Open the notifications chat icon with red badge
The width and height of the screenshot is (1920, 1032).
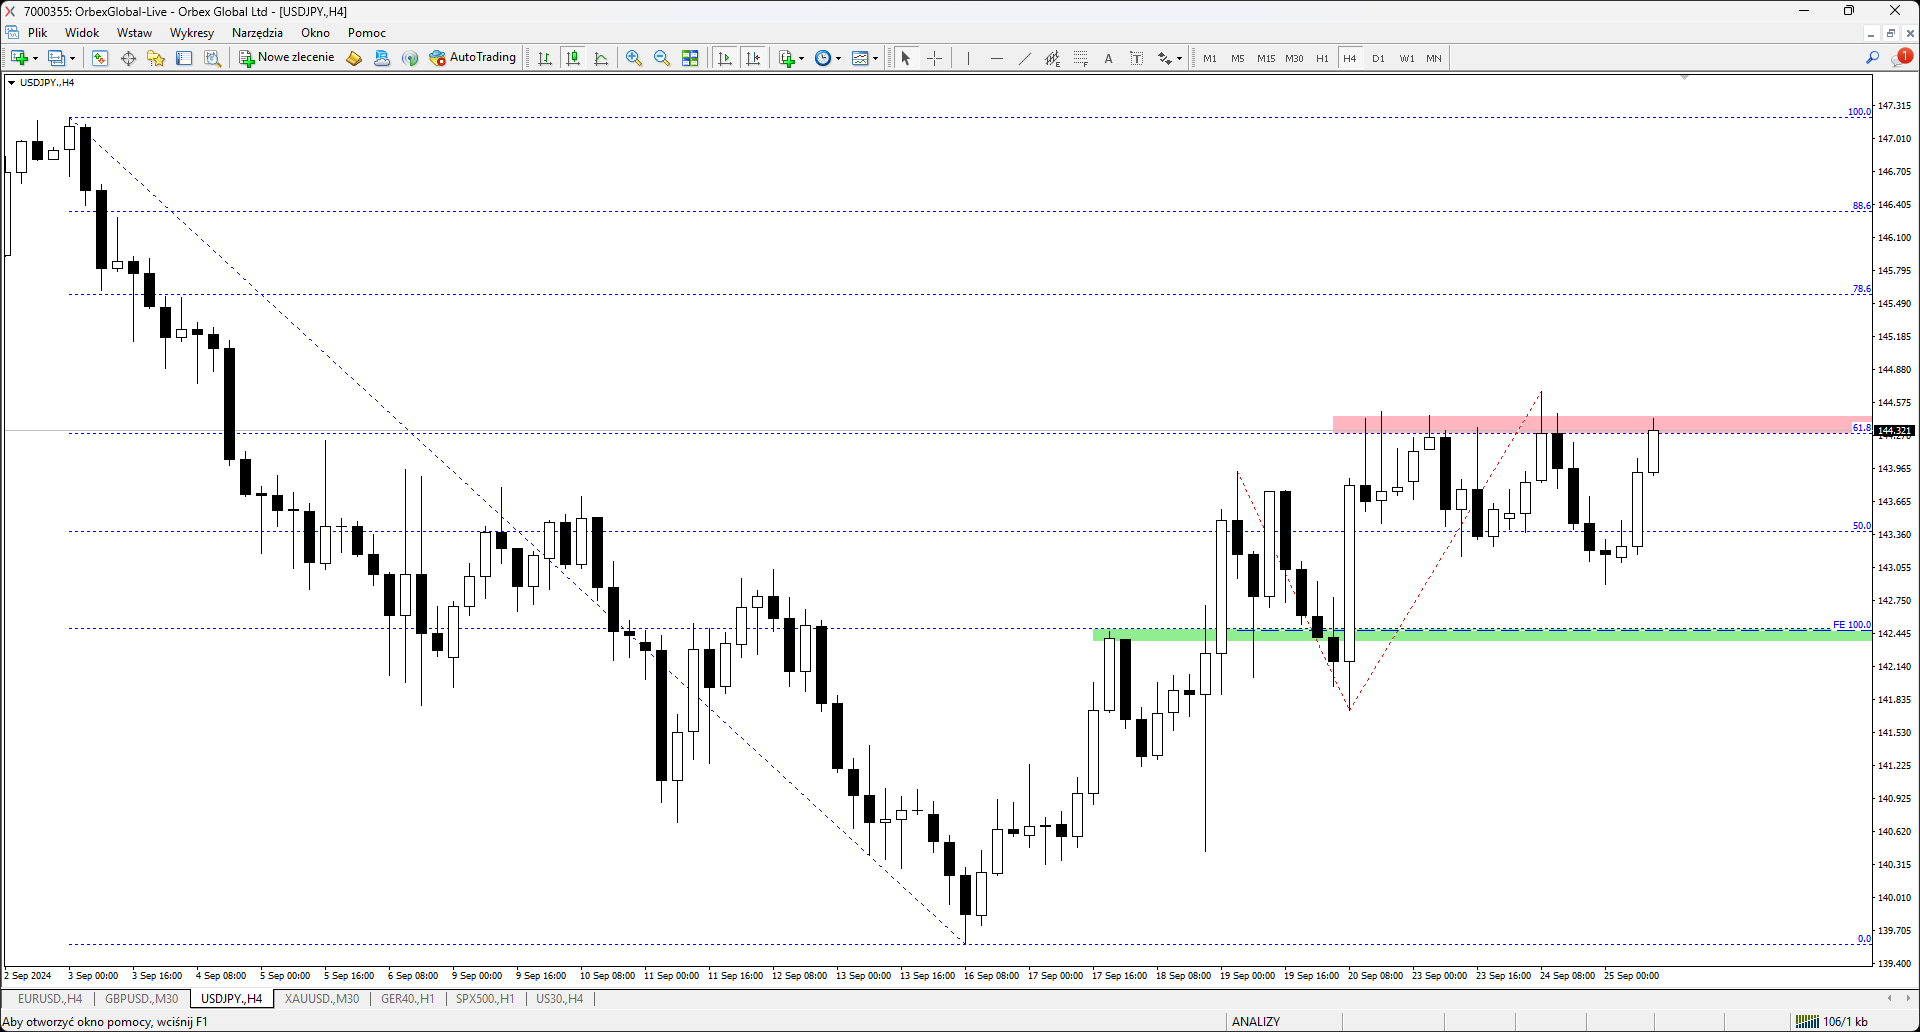(1901, 57)
